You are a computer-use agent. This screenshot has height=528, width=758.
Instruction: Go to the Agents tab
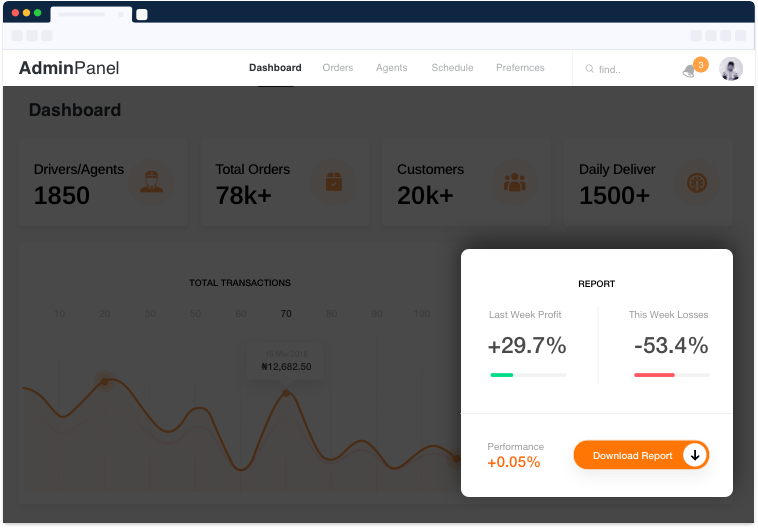tap(392, 68)
